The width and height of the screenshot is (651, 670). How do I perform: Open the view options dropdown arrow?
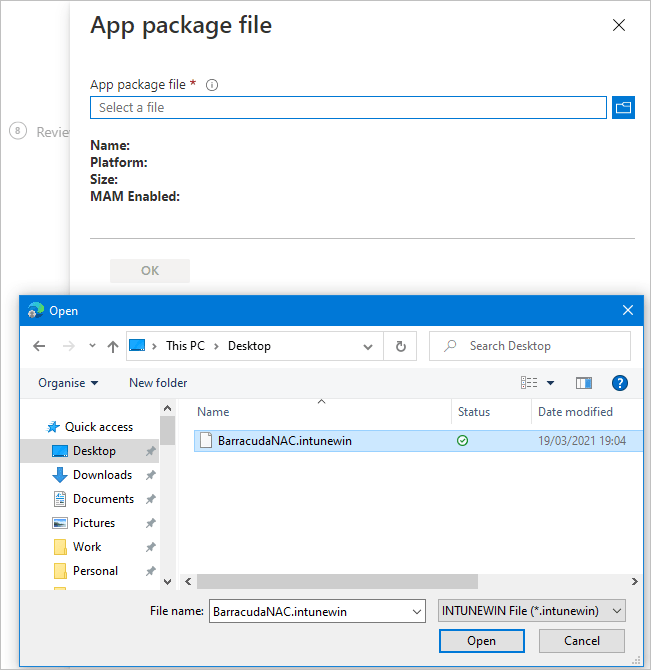click(551, 383)
